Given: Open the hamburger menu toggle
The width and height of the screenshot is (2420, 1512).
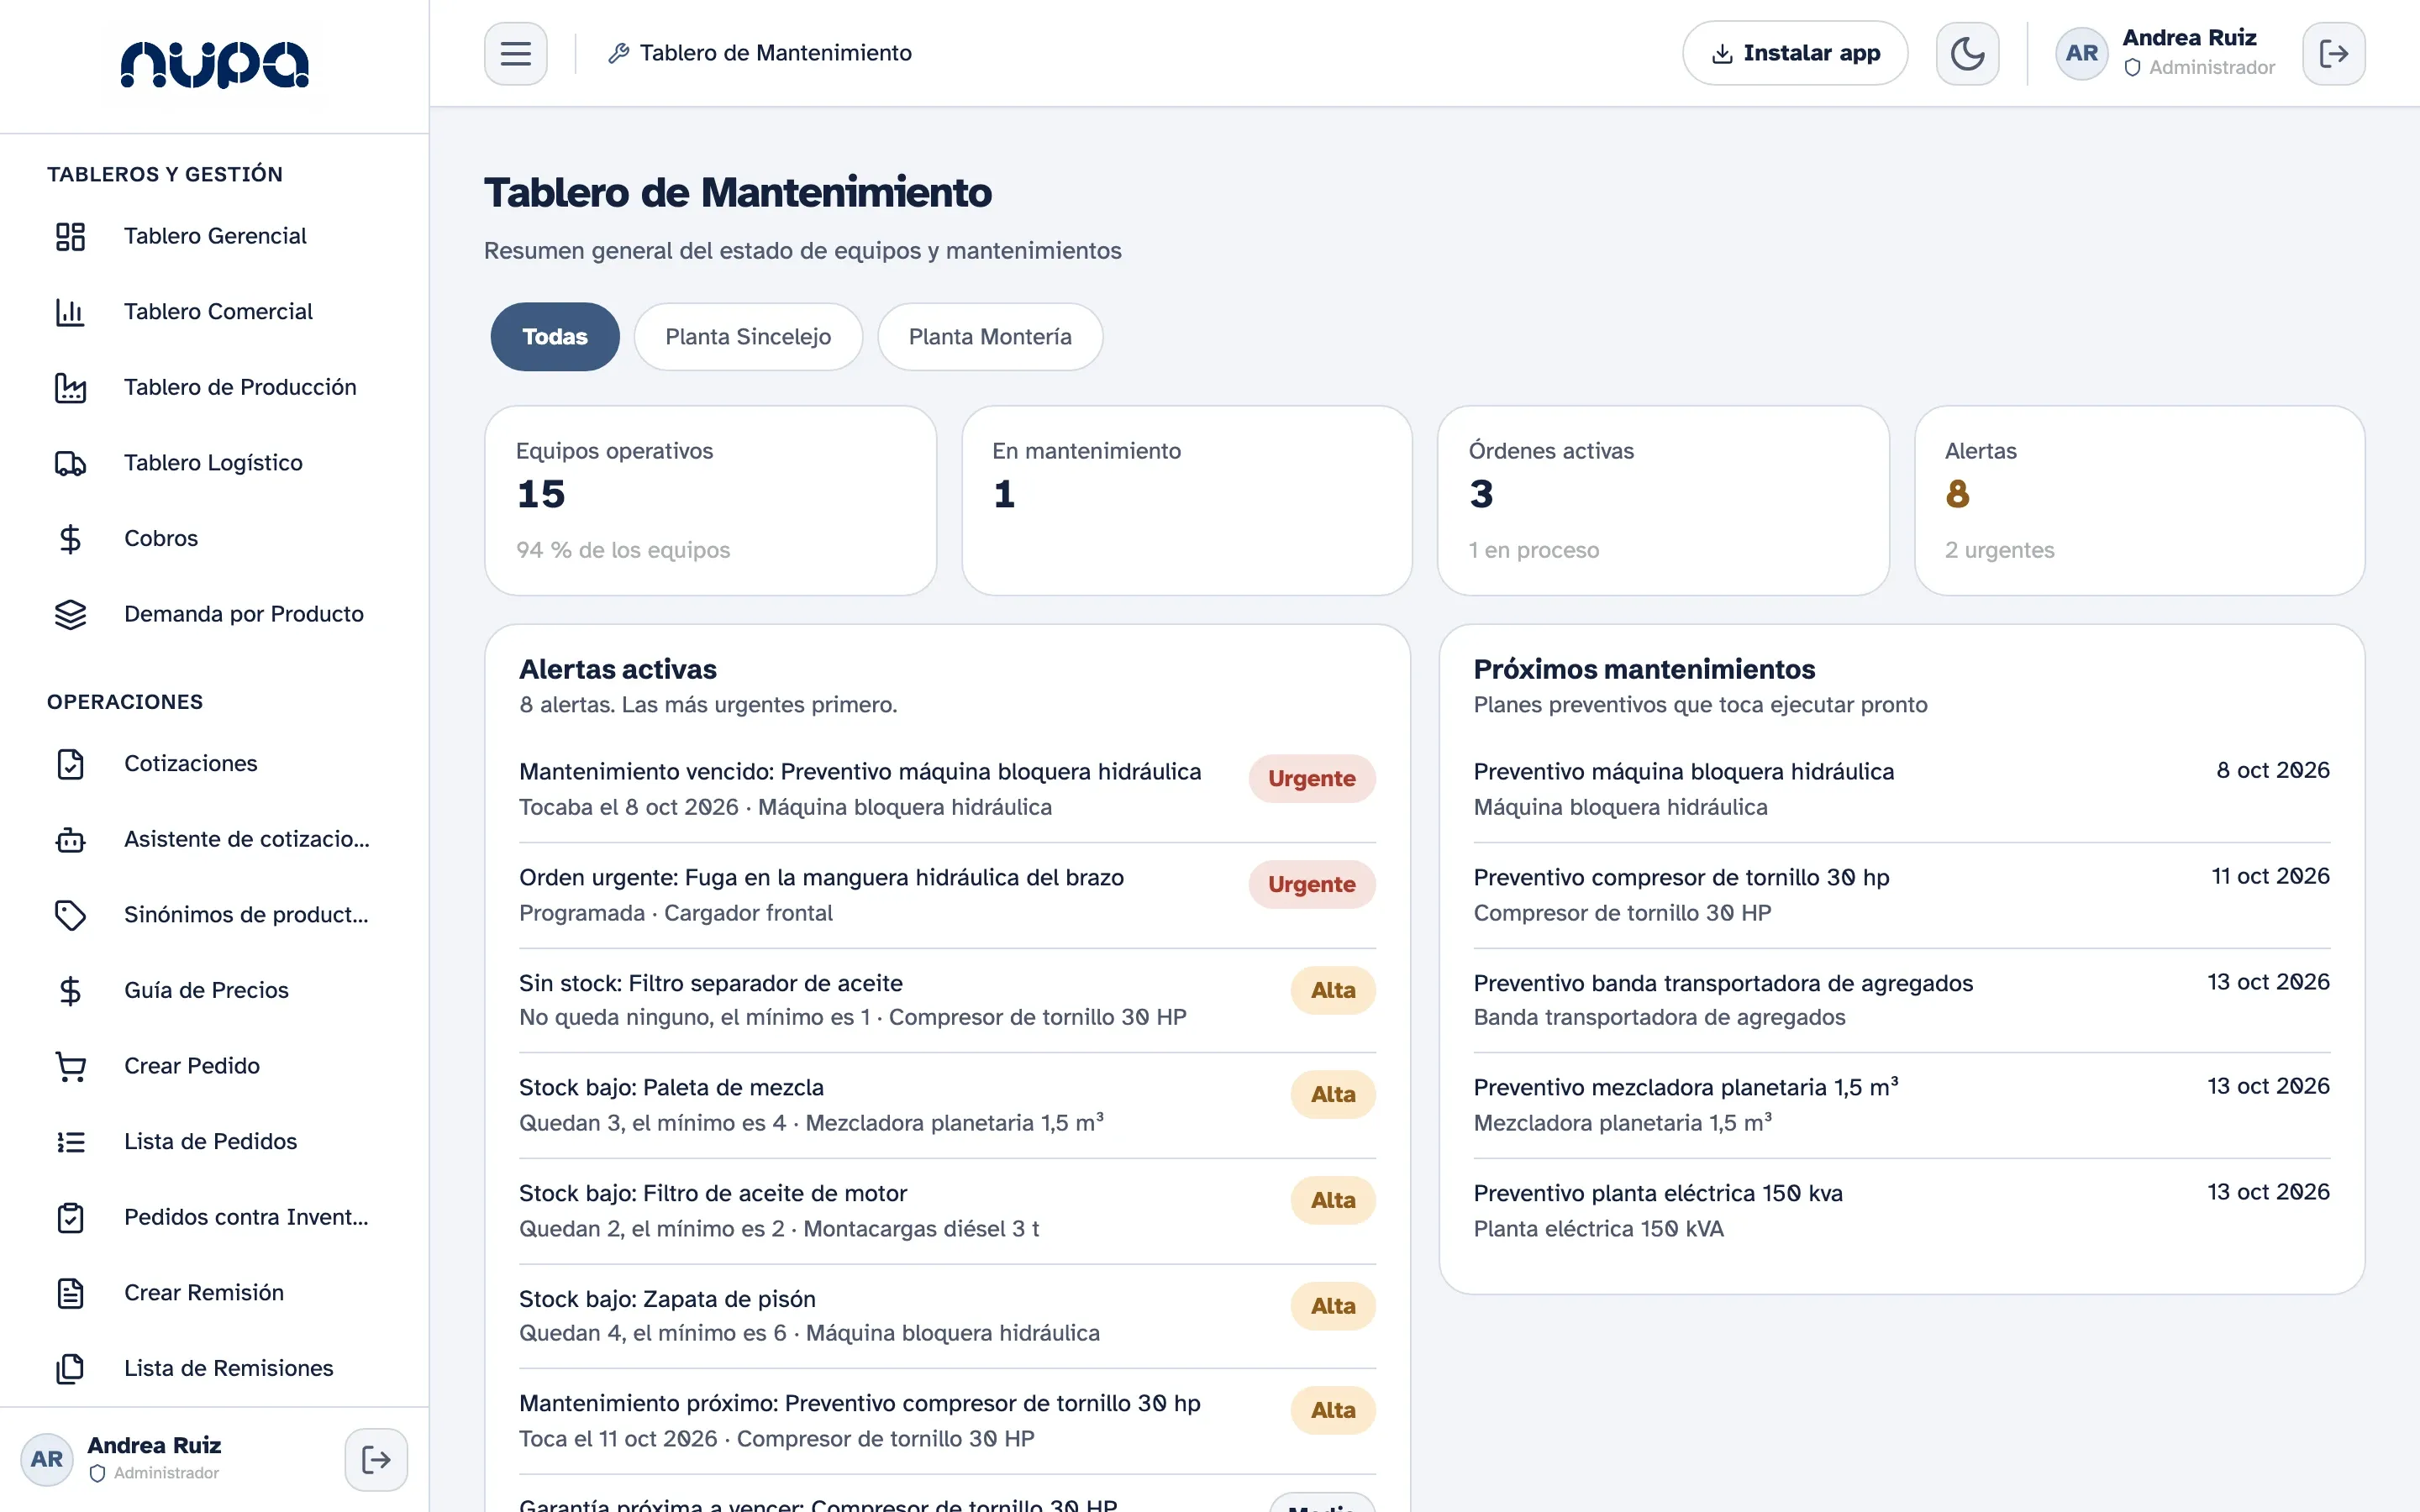Looking at the screenshot, I should point(515,53).
